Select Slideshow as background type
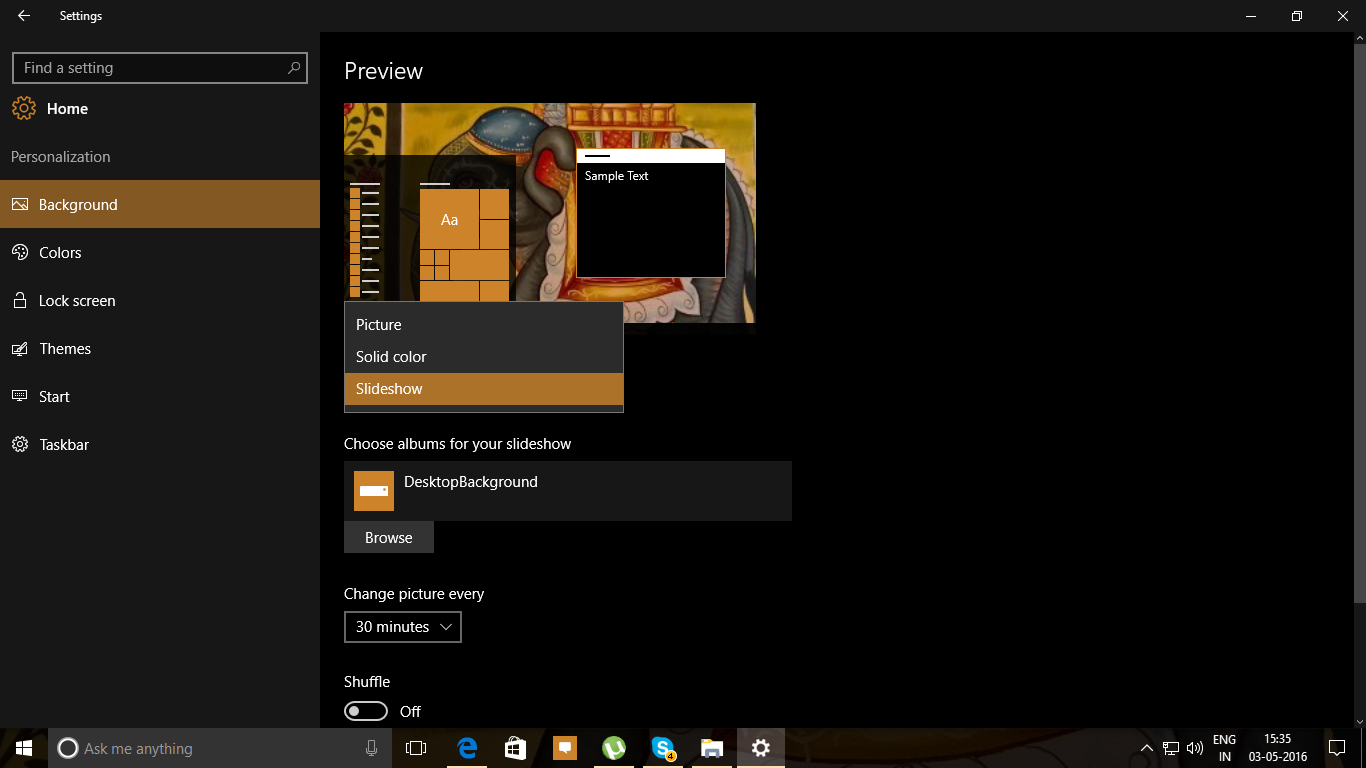Image resolution: width=1366 pixels, height=768 pixels. pos(388,388)
